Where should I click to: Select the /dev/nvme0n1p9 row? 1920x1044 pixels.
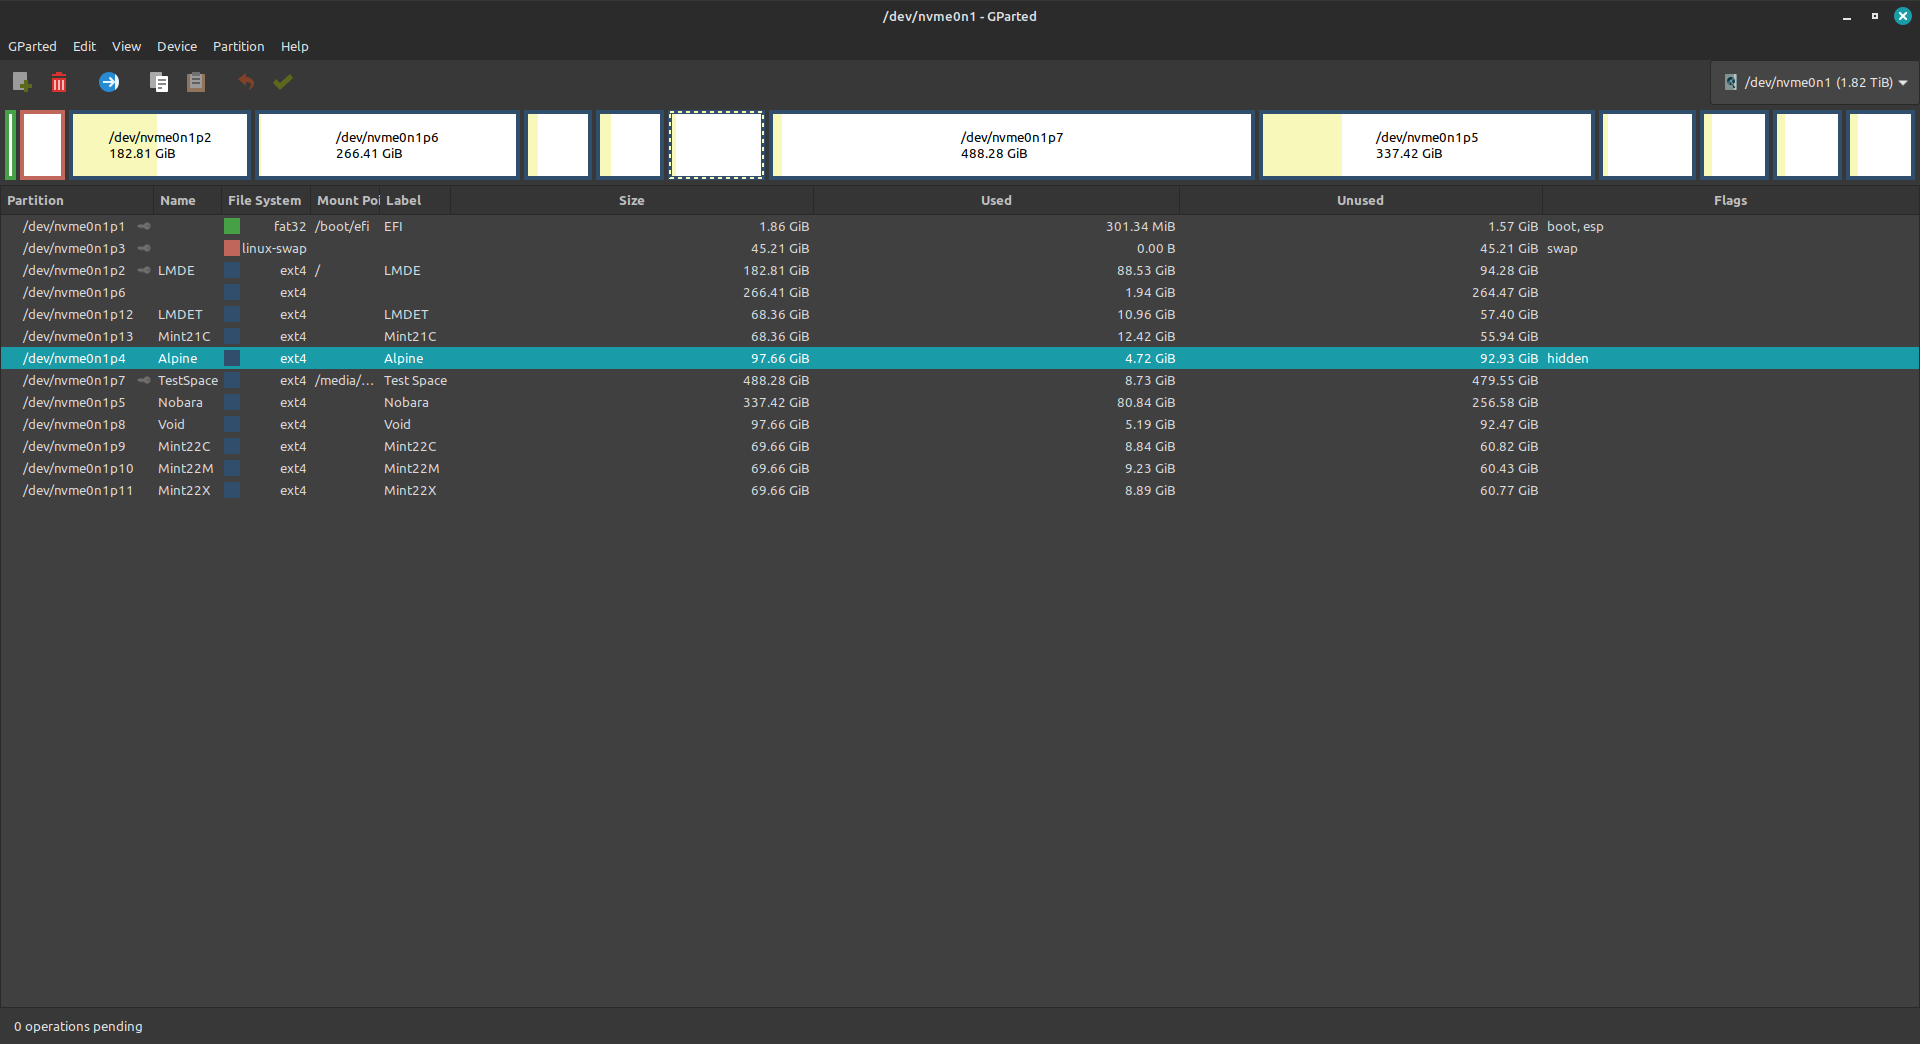[960, 446]
